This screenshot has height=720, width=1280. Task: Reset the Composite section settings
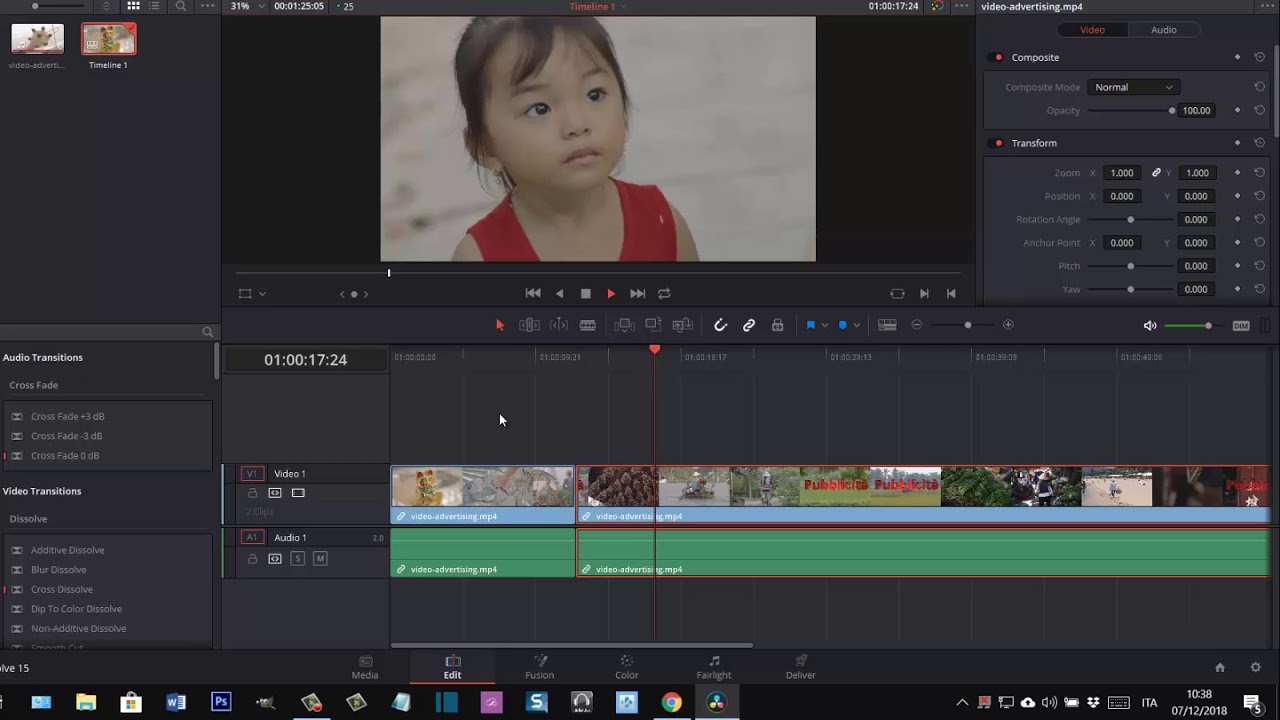(x=1259, y=58)
